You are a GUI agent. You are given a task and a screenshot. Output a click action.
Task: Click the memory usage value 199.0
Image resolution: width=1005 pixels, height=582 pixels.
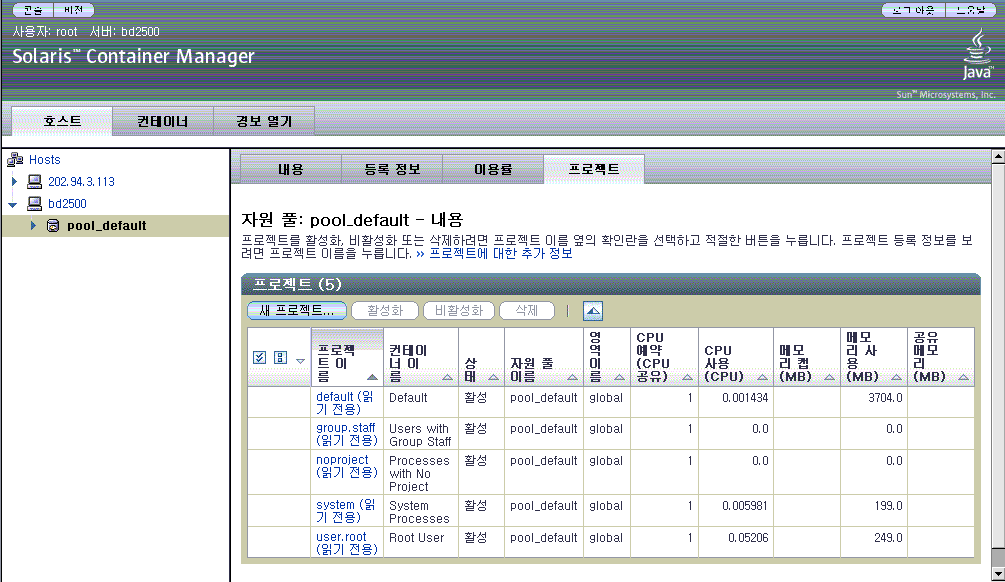coord(888,506)
